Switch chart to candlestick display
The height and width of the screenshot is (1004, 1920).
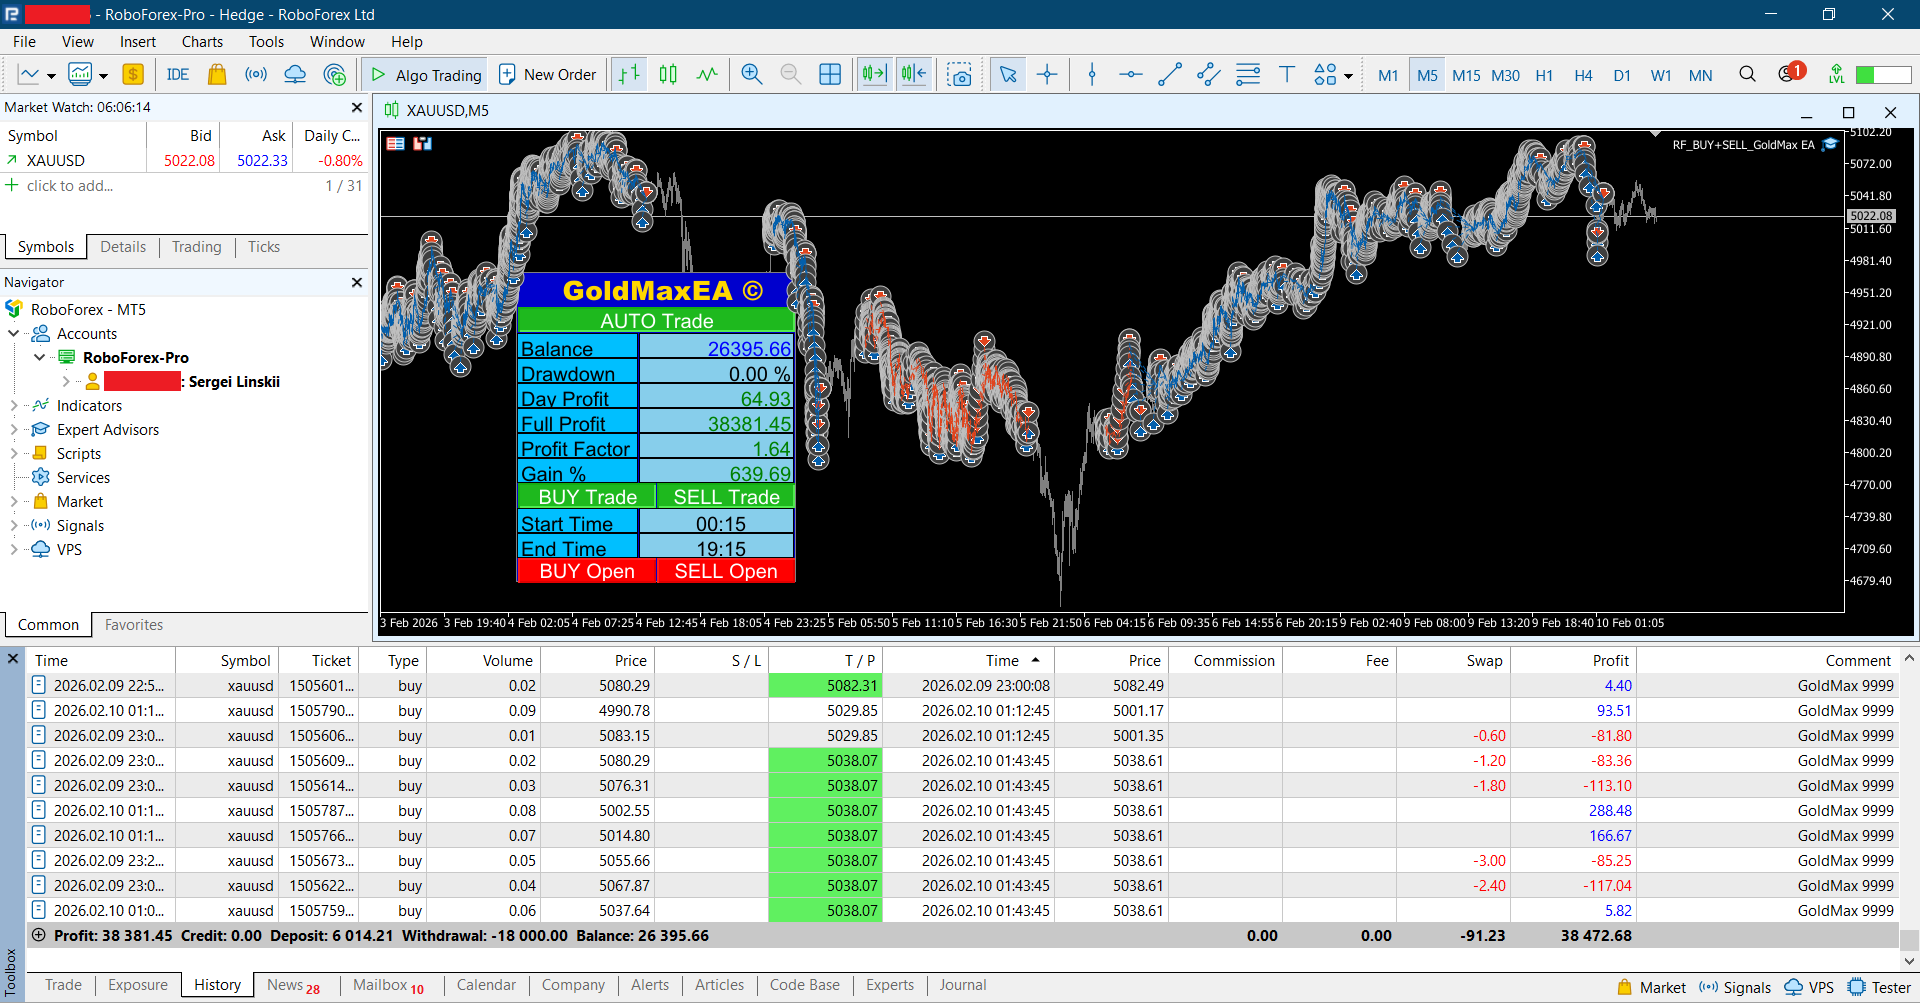pyautogui.click(x=668, y=75)
